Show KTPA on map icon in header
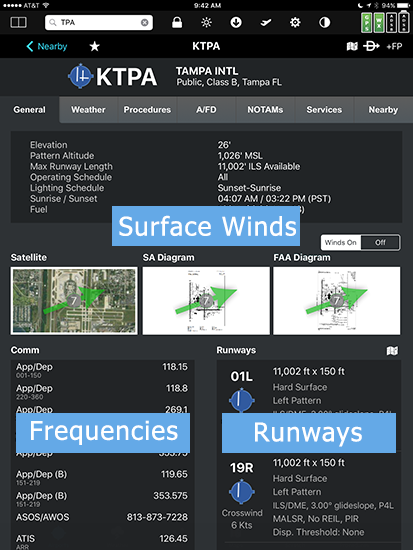 click(352, 46)
